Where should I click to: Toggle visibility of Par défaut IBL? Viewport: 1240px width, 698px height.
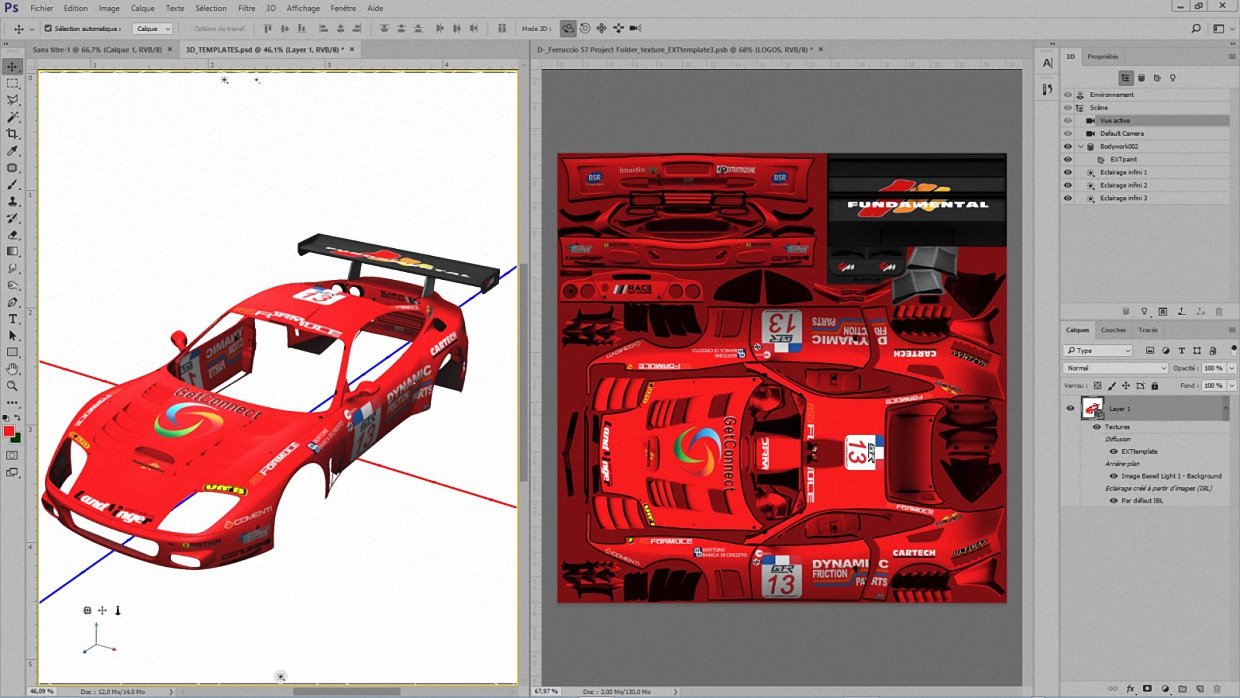click(1113, 500)
